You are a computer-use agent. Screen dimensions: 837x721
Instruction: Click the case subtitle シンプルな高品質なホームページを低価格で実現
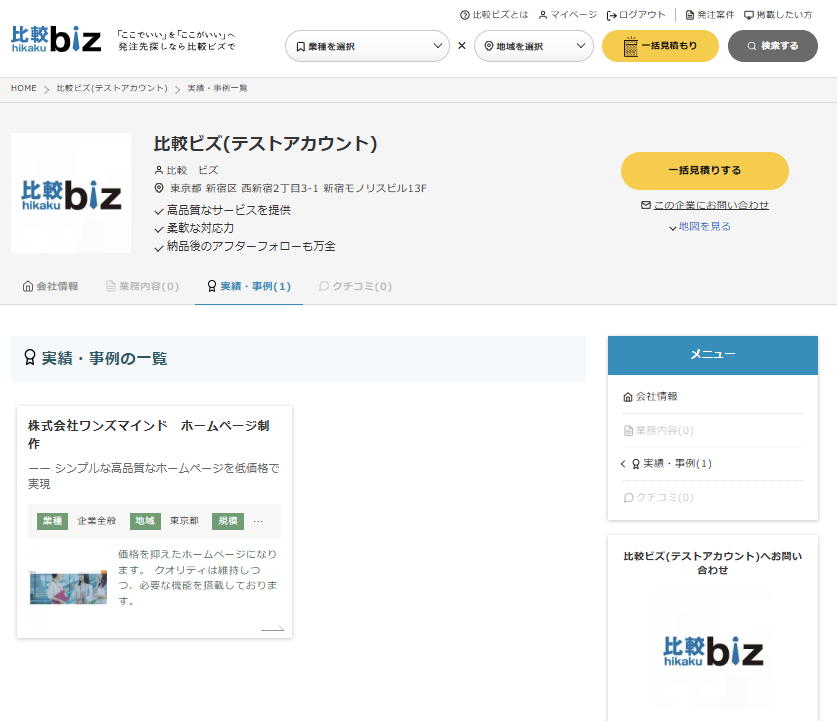point(154,476)
